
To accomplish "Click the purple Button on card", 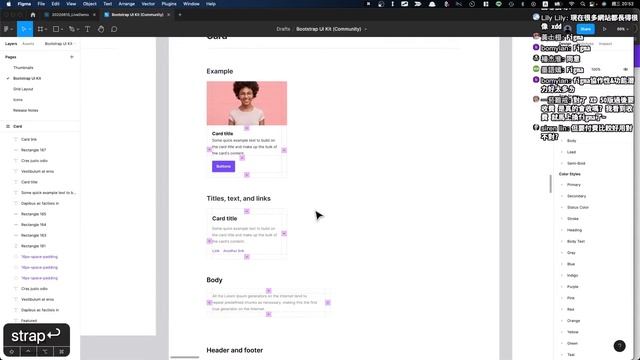I will [223, 166].
